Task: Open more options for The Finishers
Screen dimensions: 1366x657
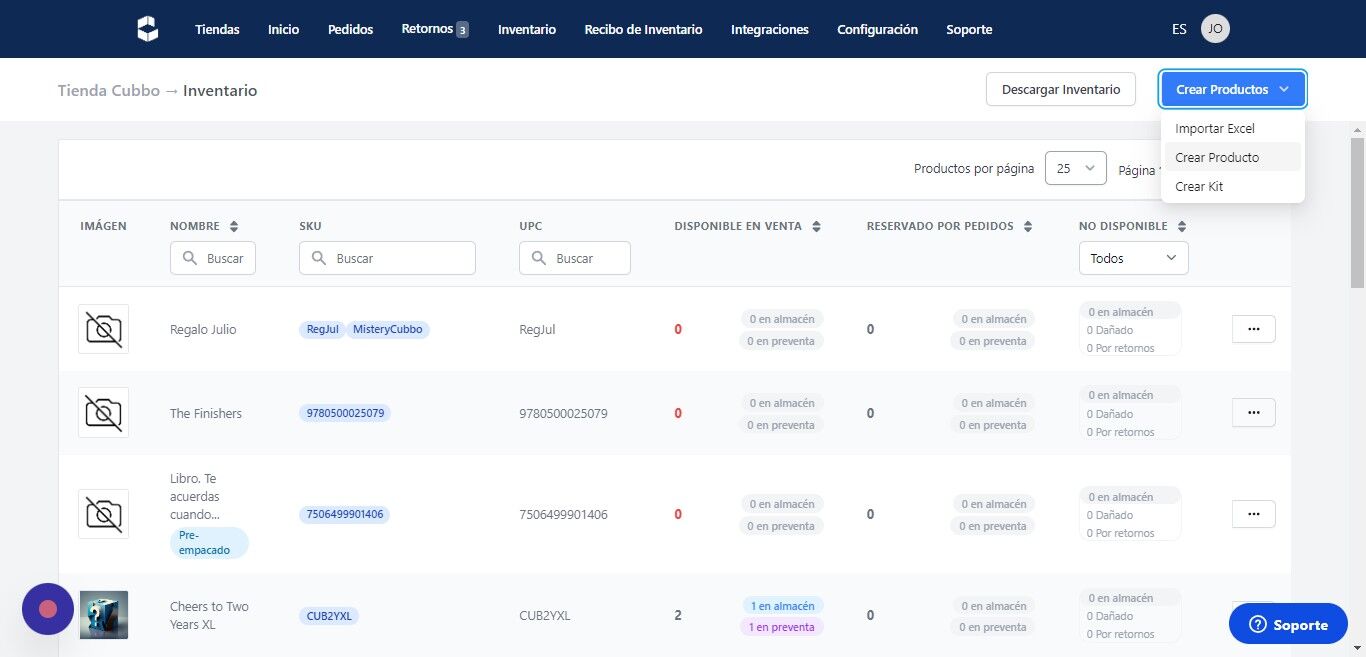Action: 1253,413
